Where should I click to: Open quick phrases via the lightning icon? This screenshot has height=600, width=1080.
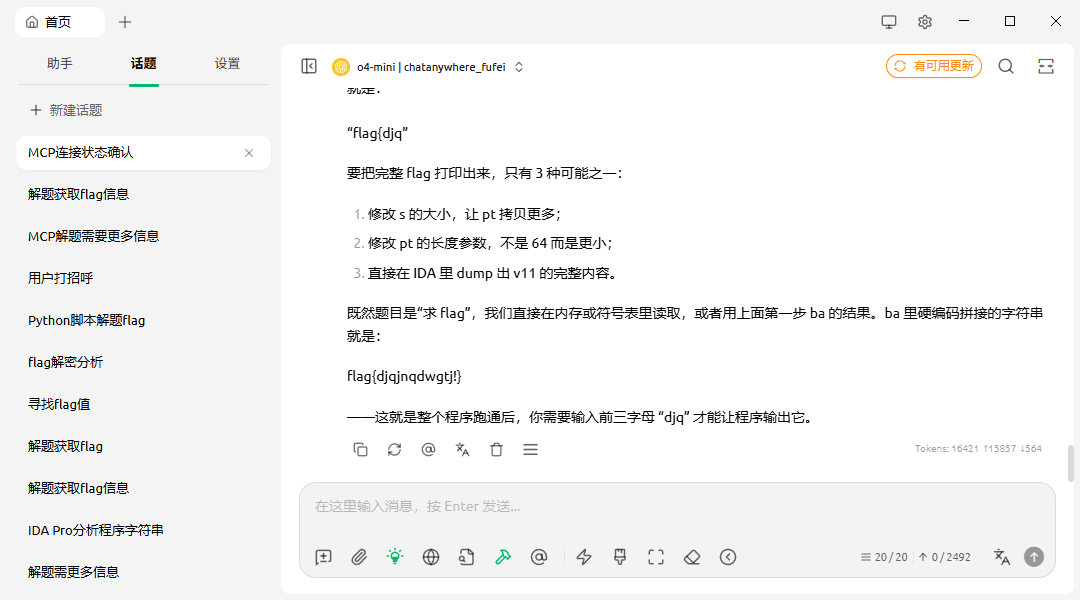(x=585, y=557)
